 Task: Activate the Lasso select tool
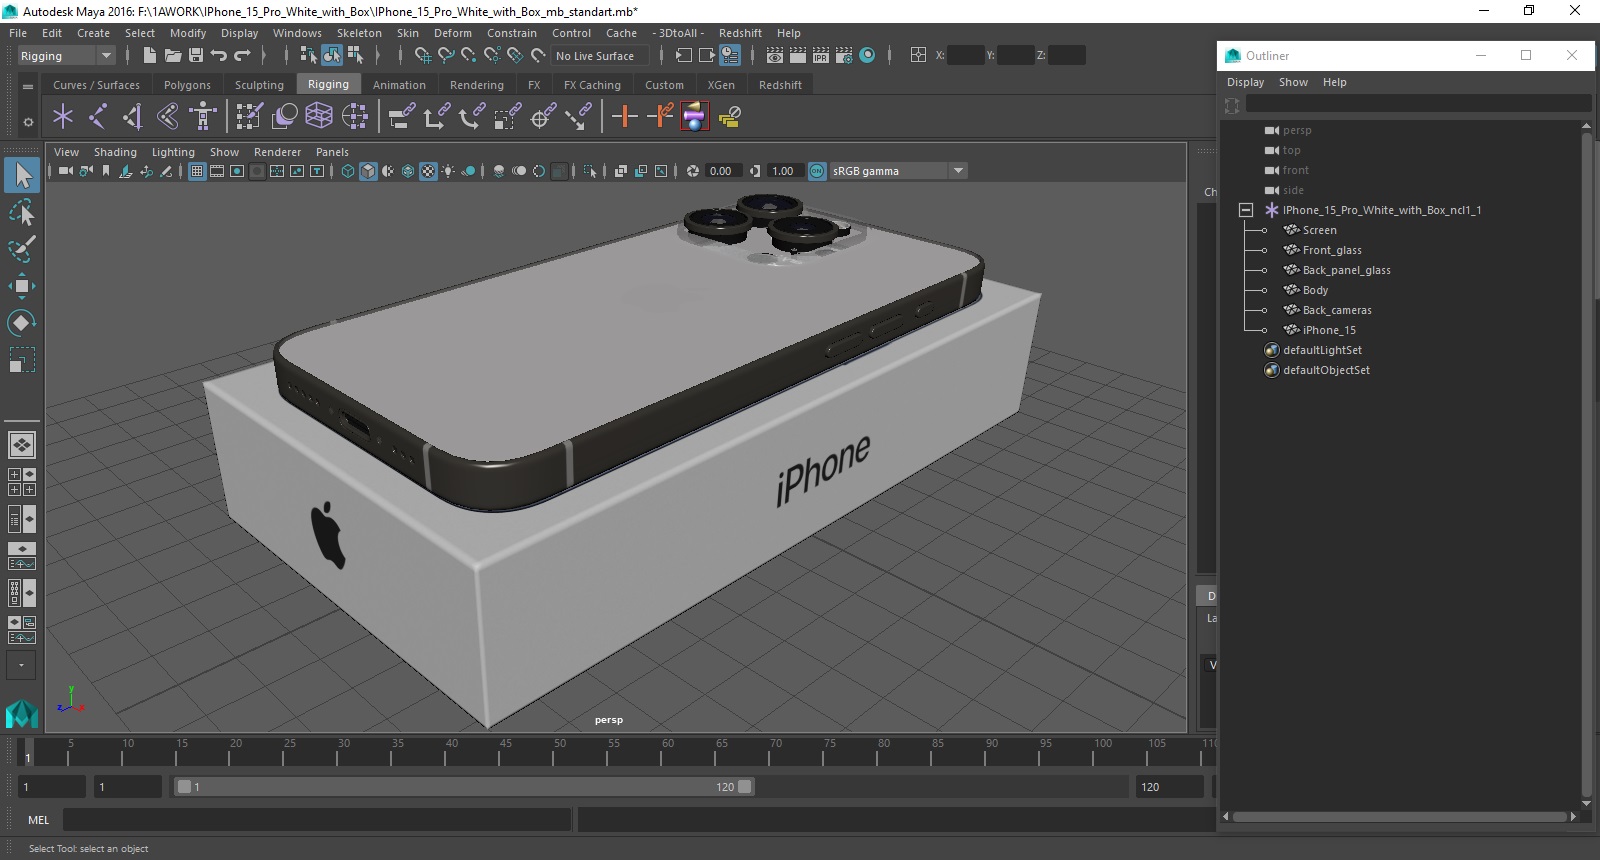click(22, 212)
